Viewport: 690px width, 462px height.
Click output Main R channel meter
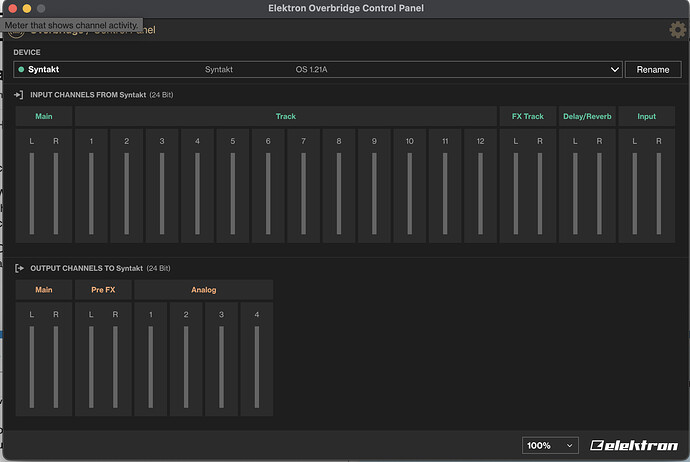pos(56,367)
